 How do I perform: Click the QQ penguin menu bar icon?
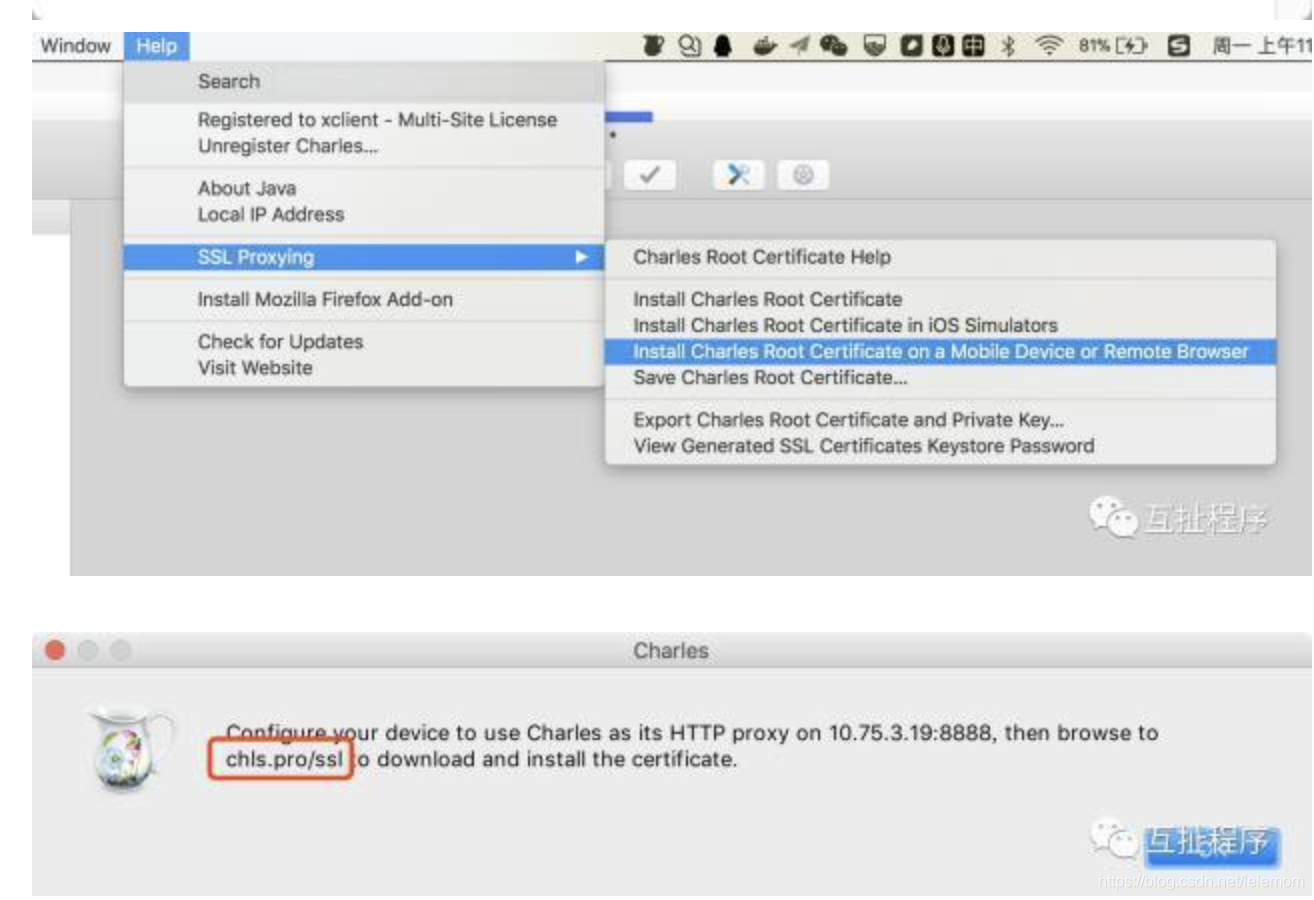722,46
